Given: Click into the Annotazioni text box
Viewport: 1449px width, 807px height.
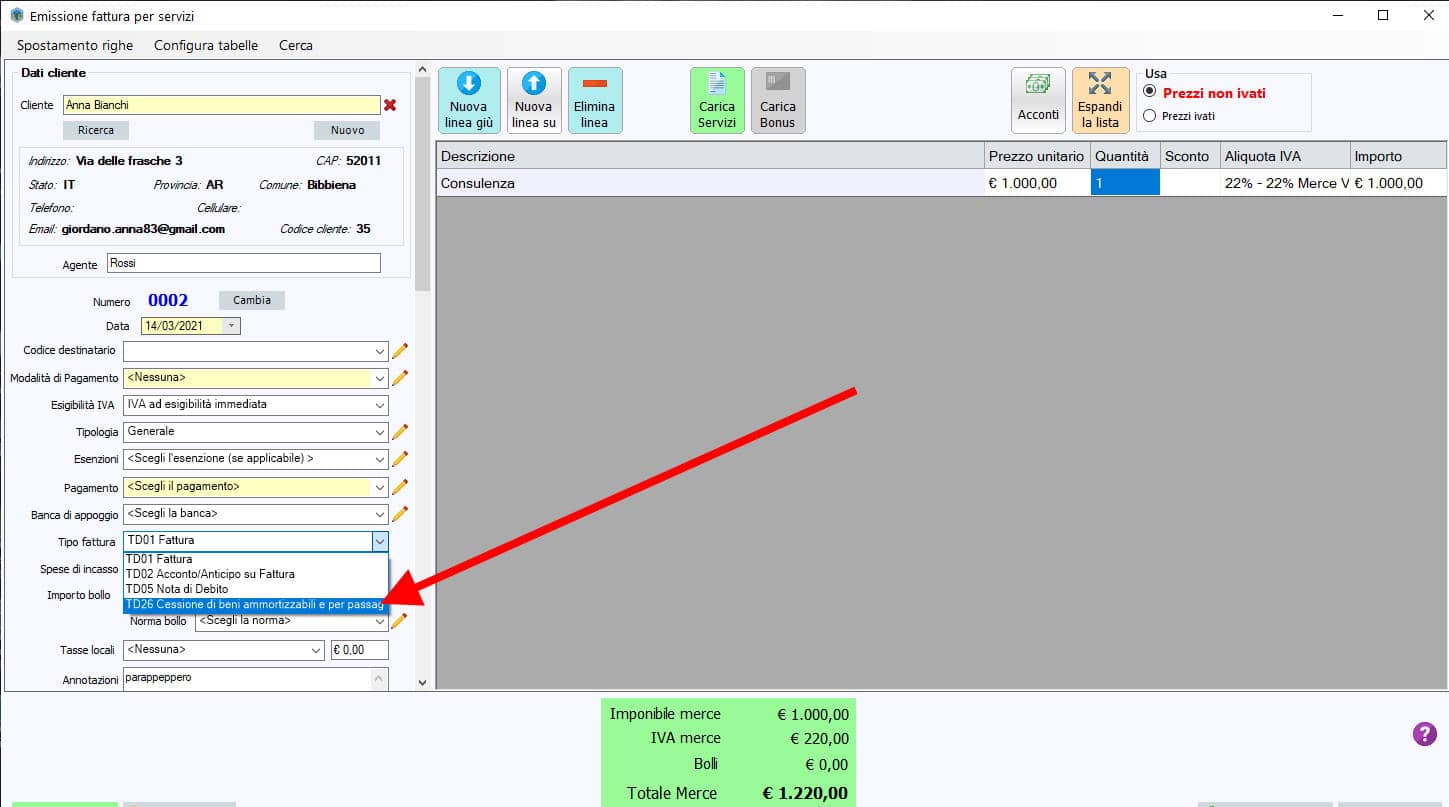Looking at the screenshot, I should pyautogui.click(x=247, y=678).
